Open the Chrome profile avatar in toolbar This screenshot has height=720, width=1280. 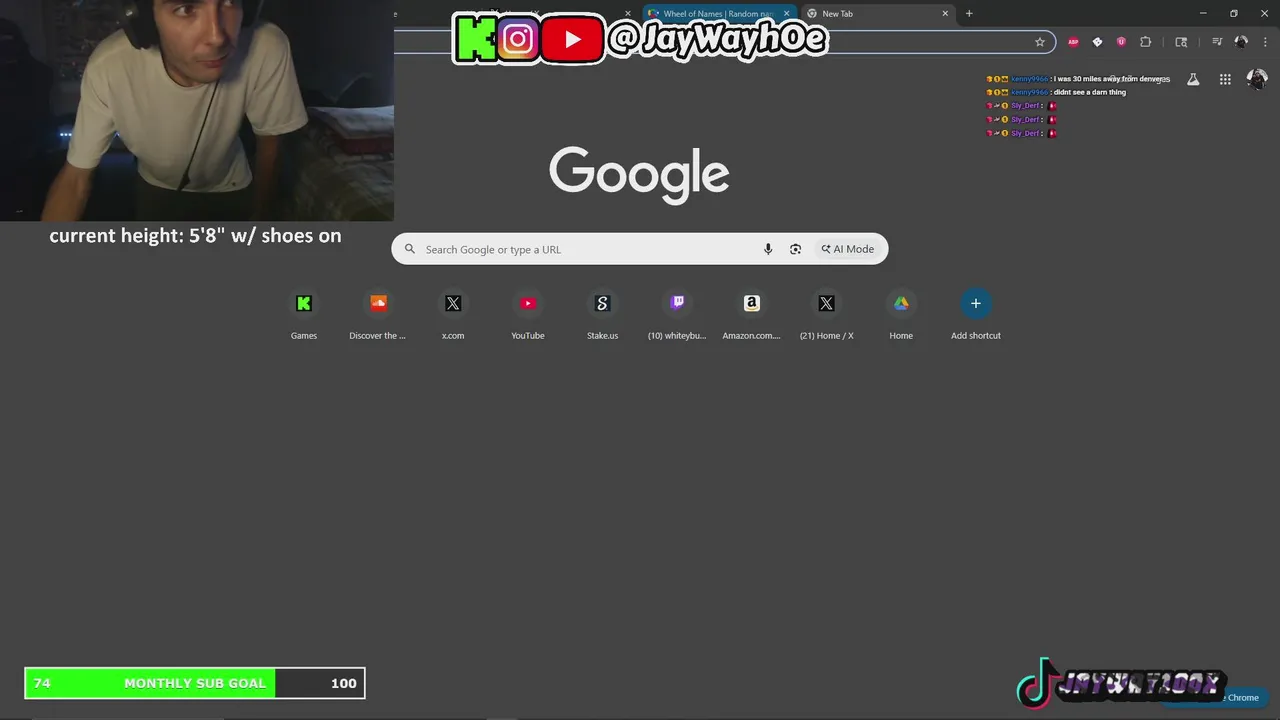(x=1241, y=42)
